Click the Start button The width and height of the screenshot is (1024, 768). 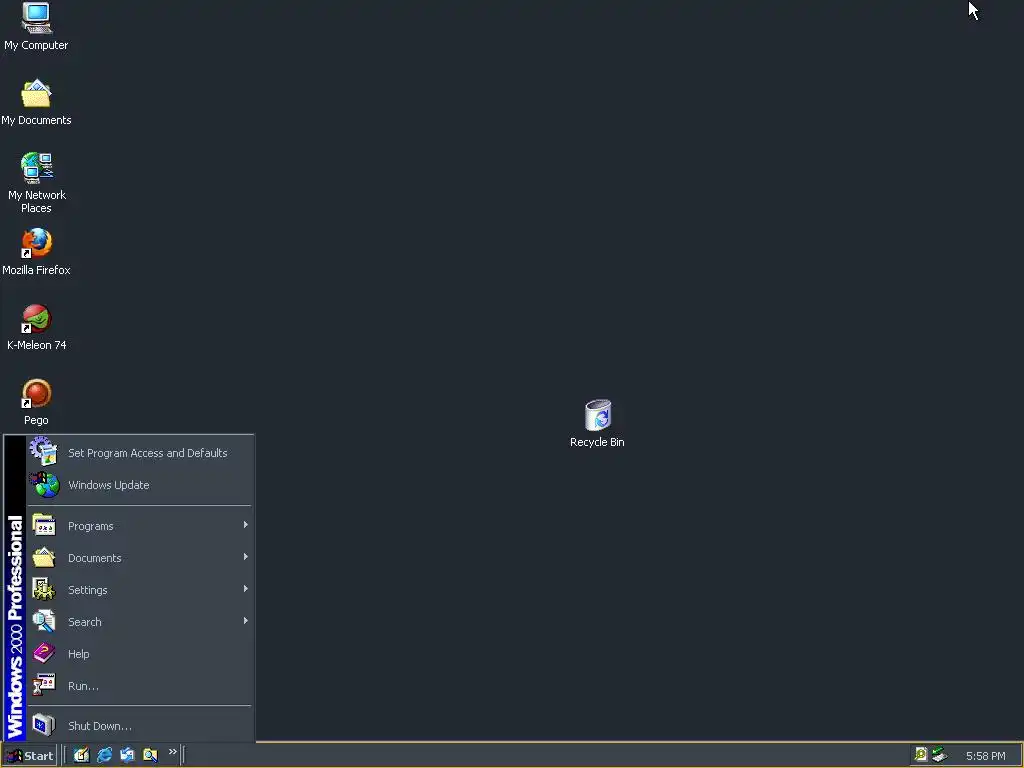point(29,756)
